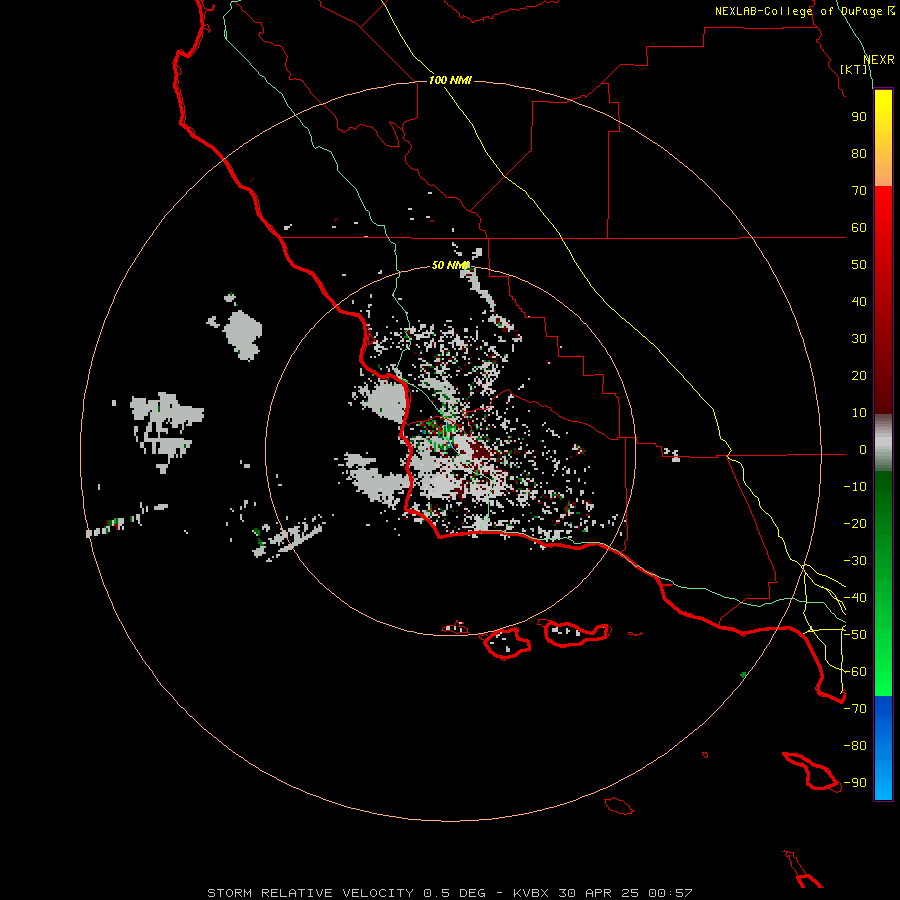Click the positive 20 scale value
This screenshot has height=900, width=900.
859,376
